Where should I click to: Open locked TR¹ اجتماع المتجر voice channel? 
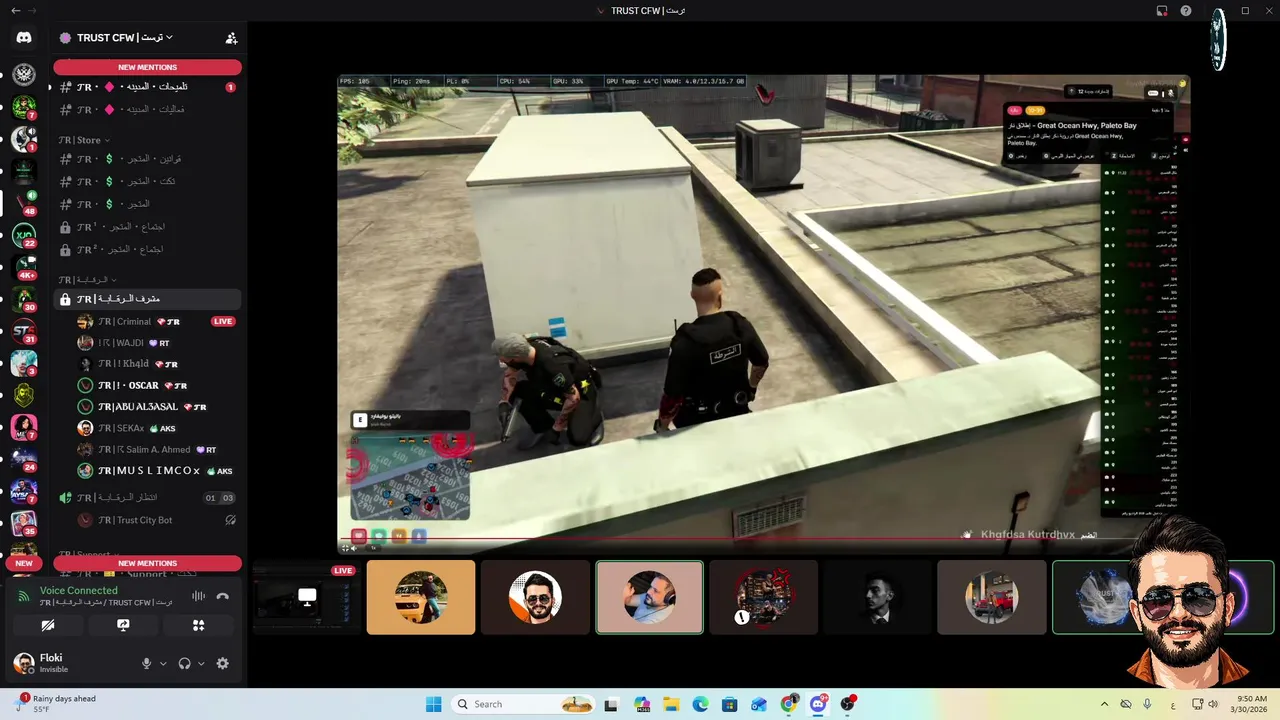coord(145,227)
